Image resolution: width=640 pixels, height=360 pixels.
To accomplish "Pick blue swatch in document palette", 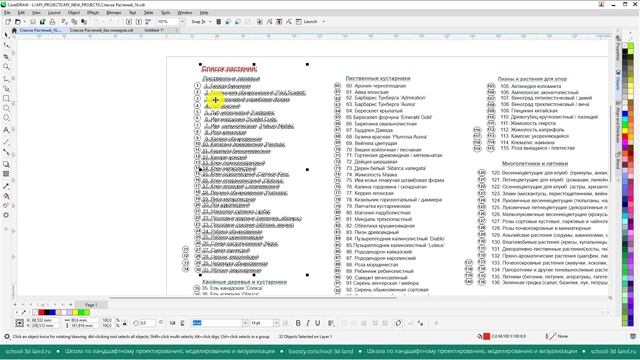I will click(x=53, y=313).
